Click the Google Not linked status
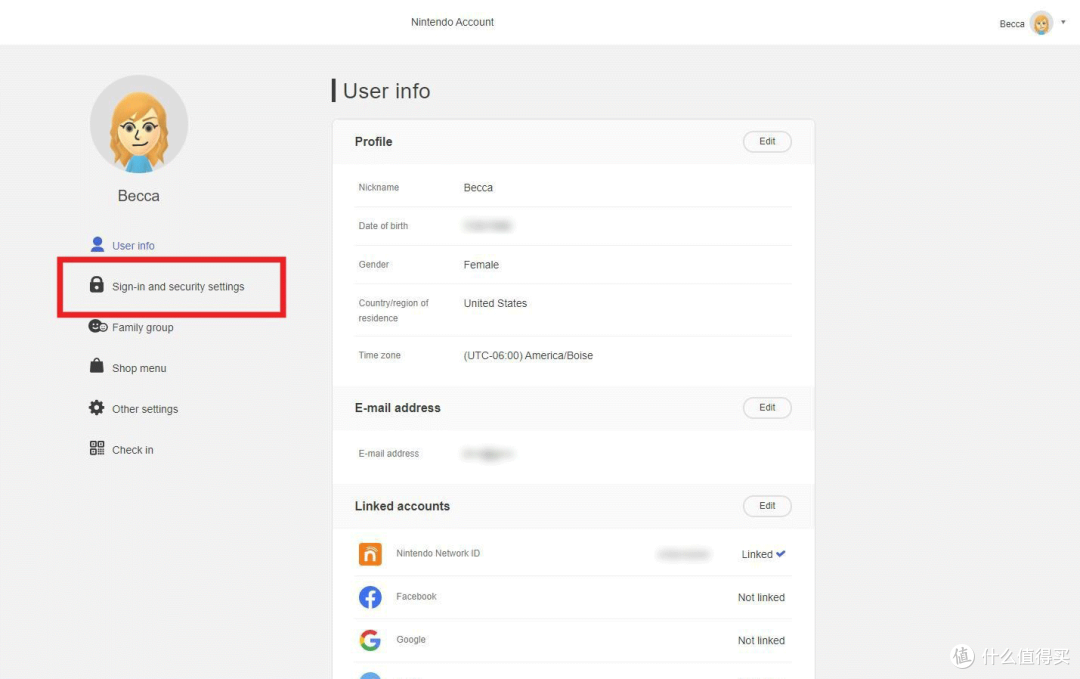 click(x=761, y=640)
